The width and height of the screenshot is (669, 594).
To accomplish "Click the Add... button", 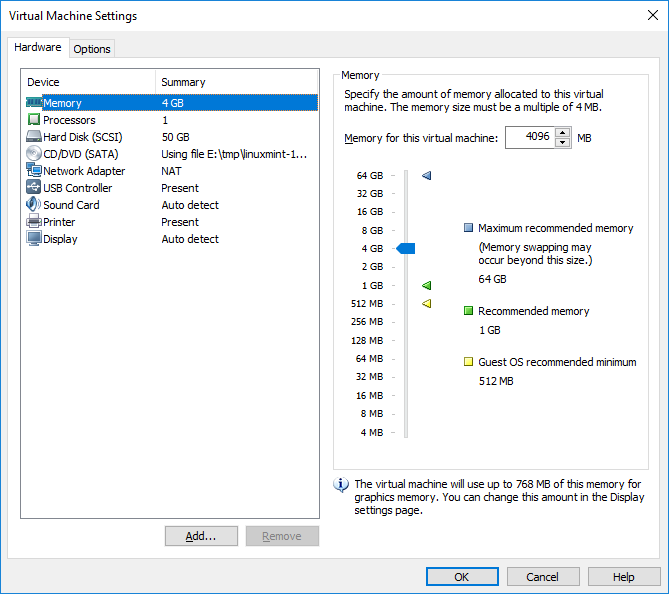I will pyautogui.click(x=201, y=536).
